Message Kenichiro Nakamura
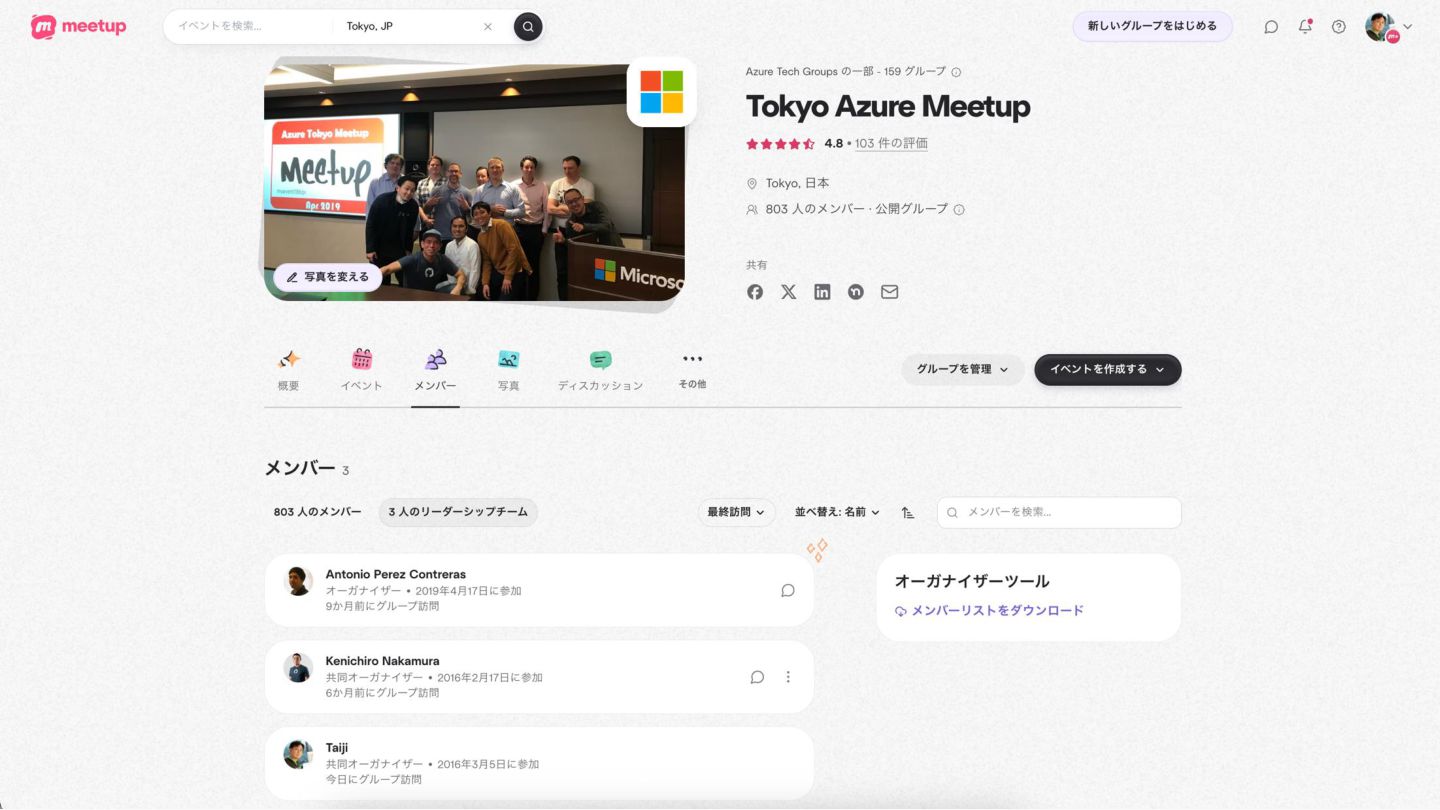The height and width of the screenshot is (810, 1440). 757,677
